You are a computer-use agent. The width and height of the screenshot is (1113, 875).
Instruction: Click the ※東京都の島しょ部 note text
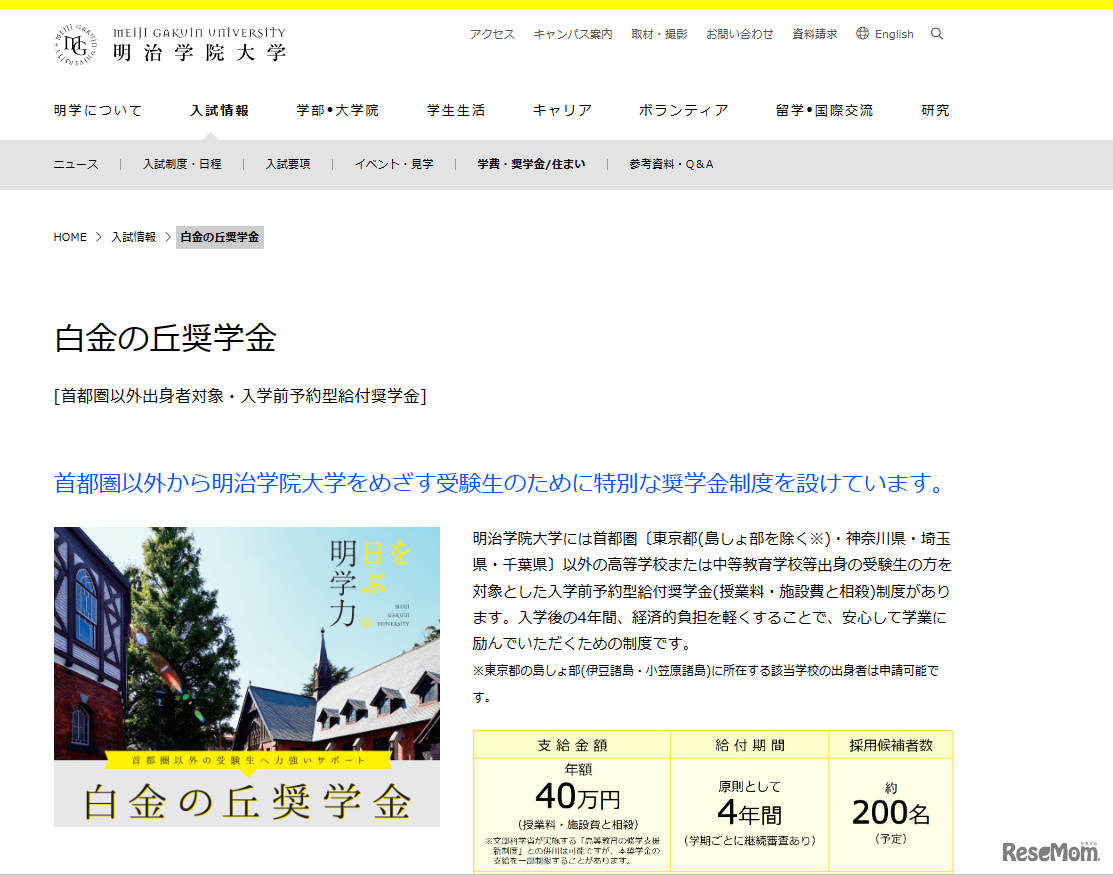tap(706, 683)
